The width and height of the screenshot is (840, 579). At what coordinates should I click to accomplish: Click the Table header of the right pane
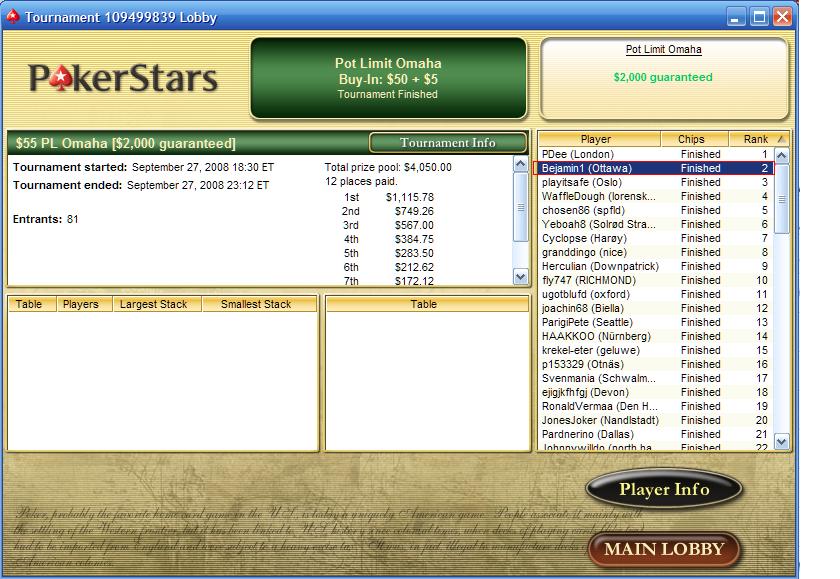click(x=427, y=304)
